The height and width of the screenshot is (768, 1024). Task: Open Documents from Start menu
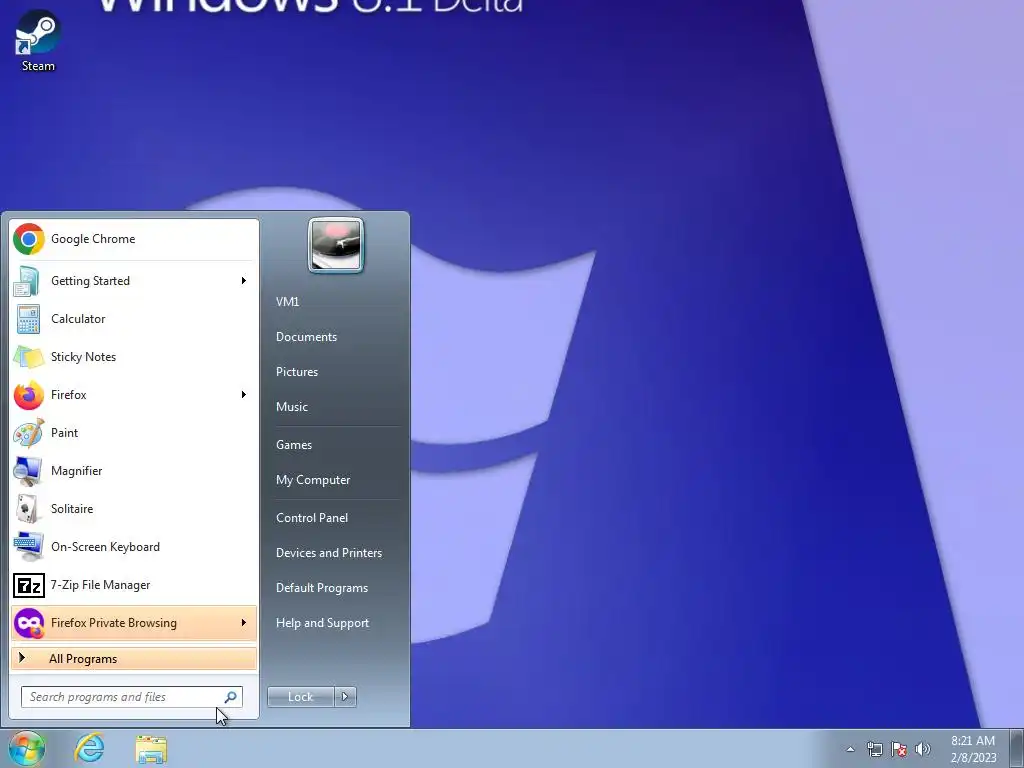point(306,337)
